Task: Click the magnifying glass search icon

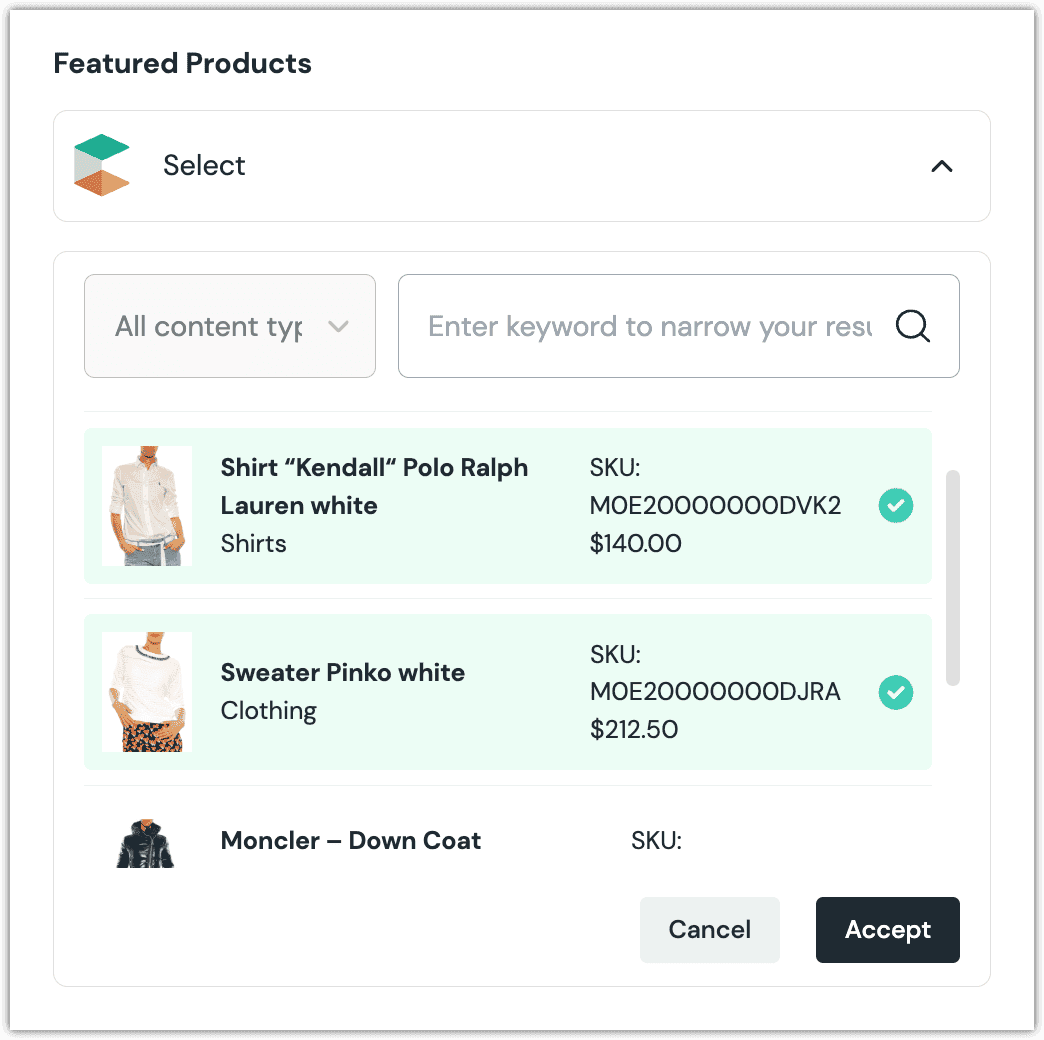Action: [911, 326]
